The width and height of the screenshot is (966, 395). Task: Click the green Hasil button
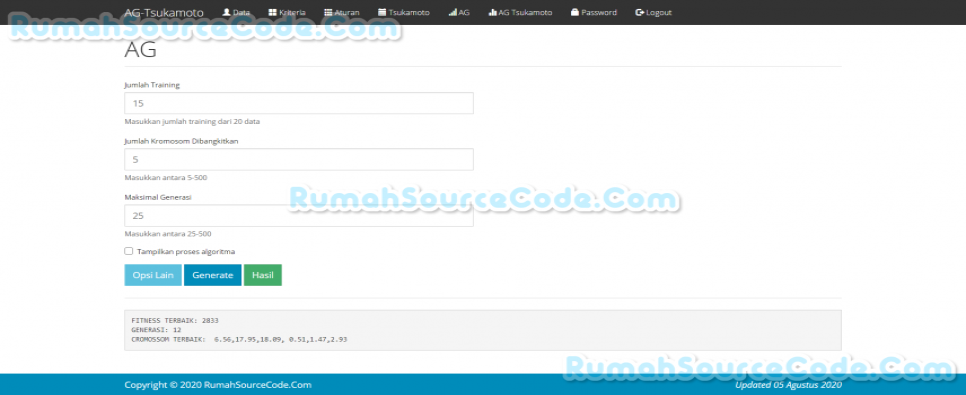(x=262, y=275)
